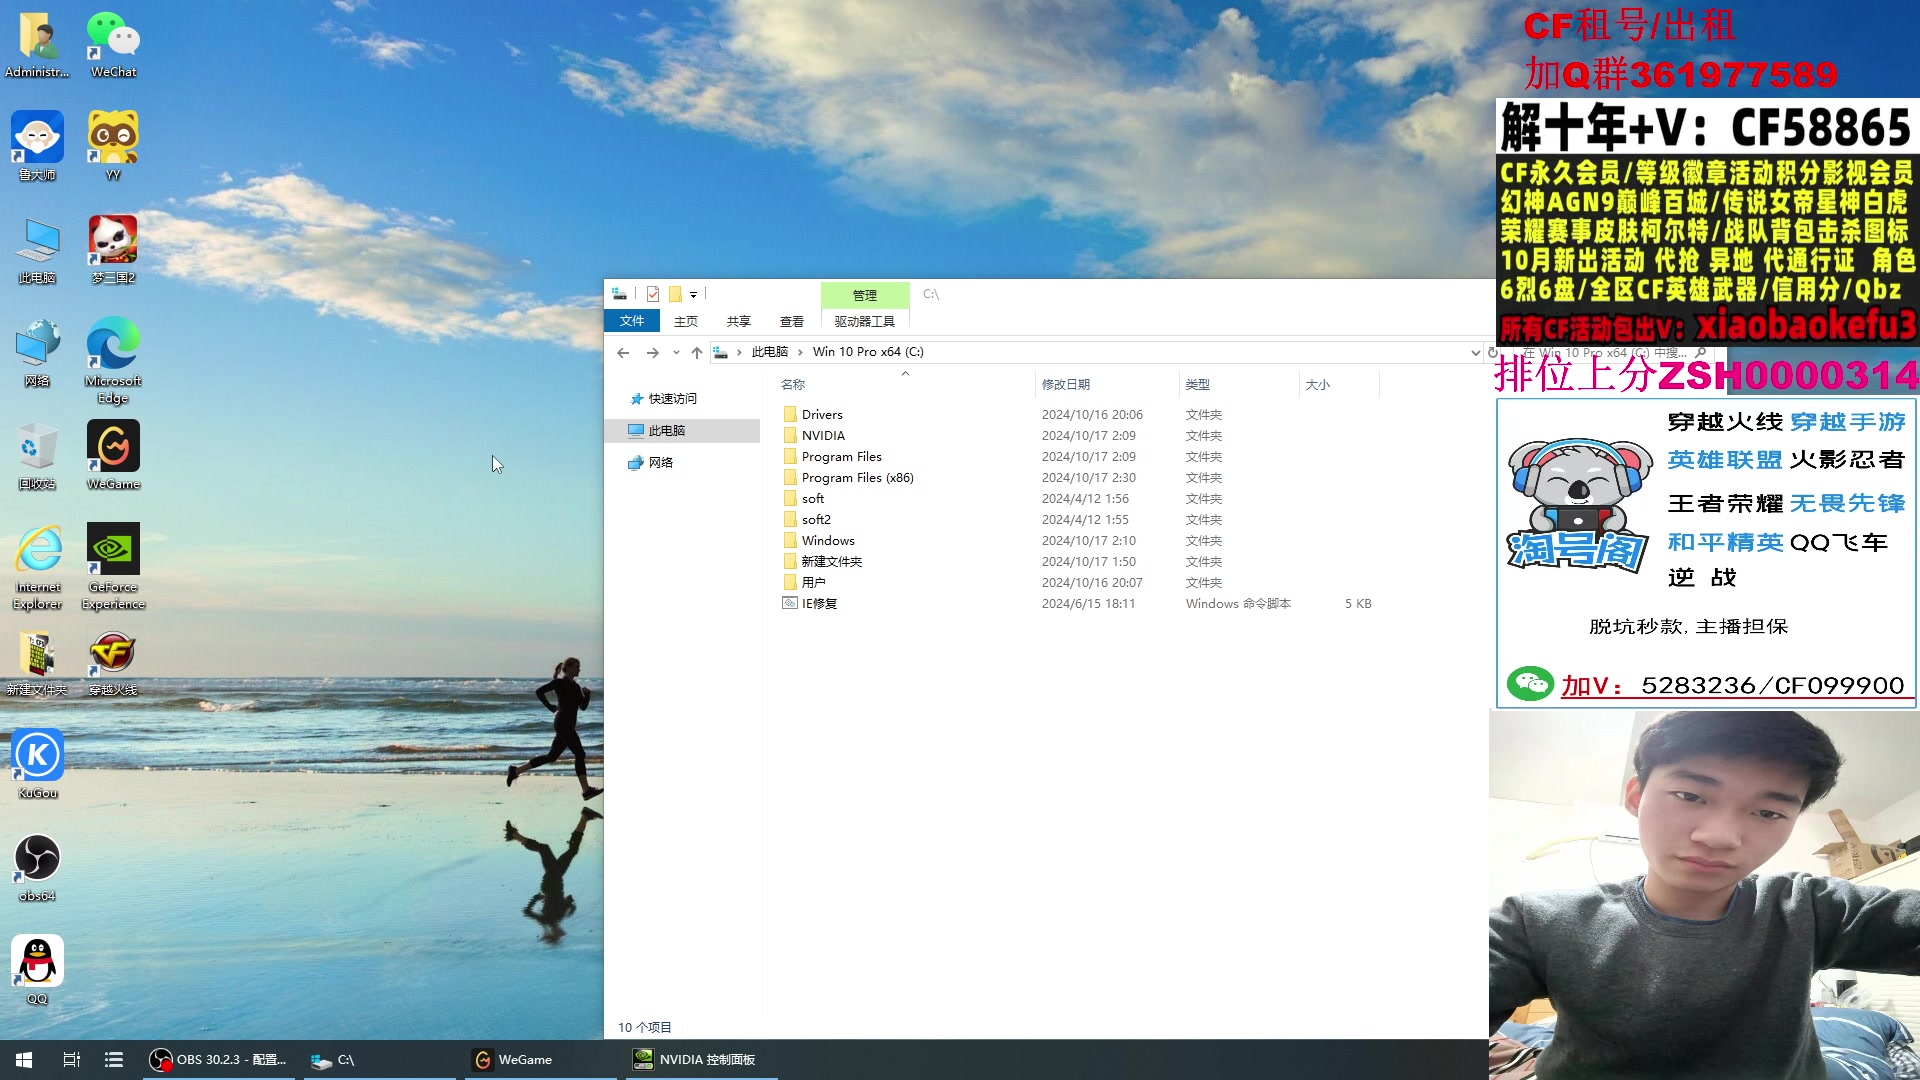Switch to OBS 30.2.3 taskbar window
The image size is (1920, 1080).
218,1060
